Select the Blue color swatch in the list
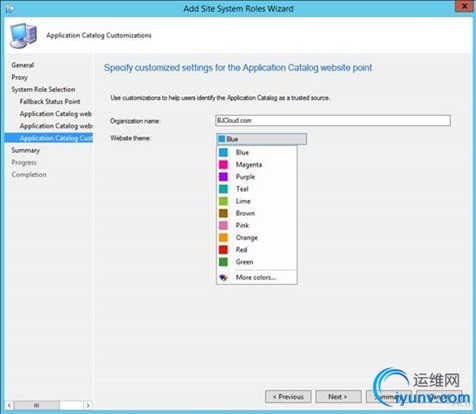 point(223,152)
